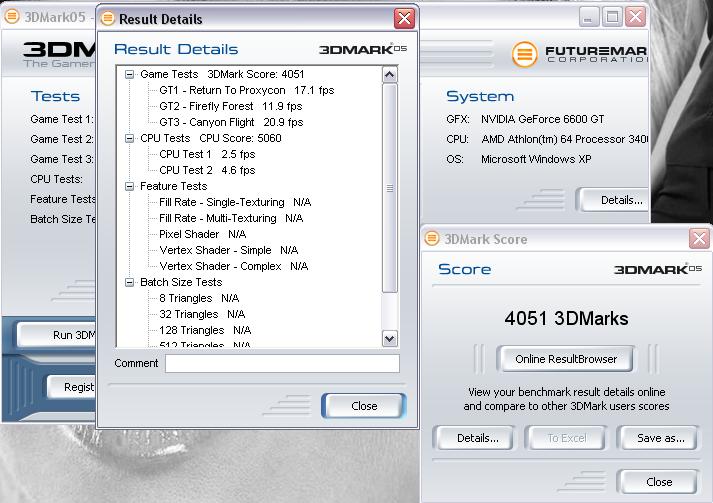Viewport: 713px width, 503px height.
Task: Select GT3 - Canyon Flight row
Action: click(231, 122)
